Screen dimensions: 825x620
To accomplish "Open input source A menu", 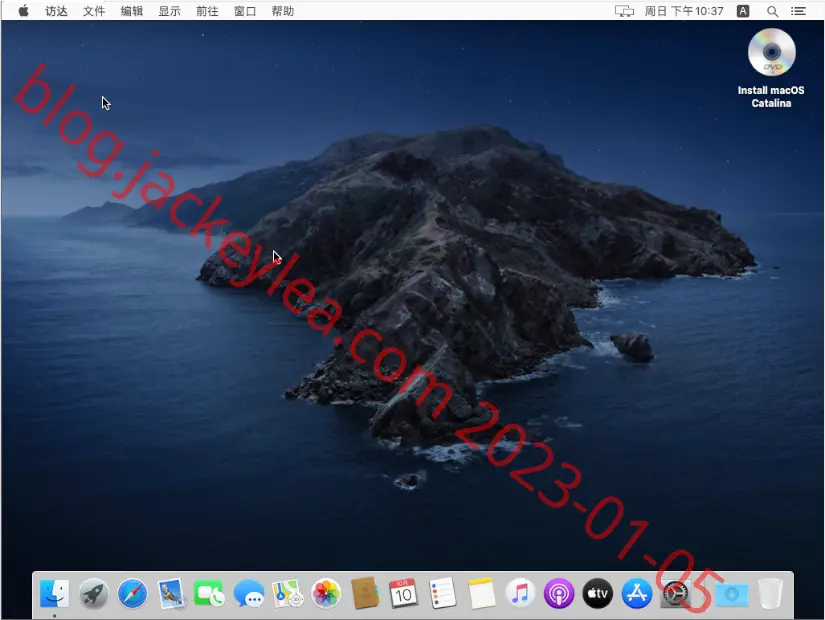I will [743, 11].
